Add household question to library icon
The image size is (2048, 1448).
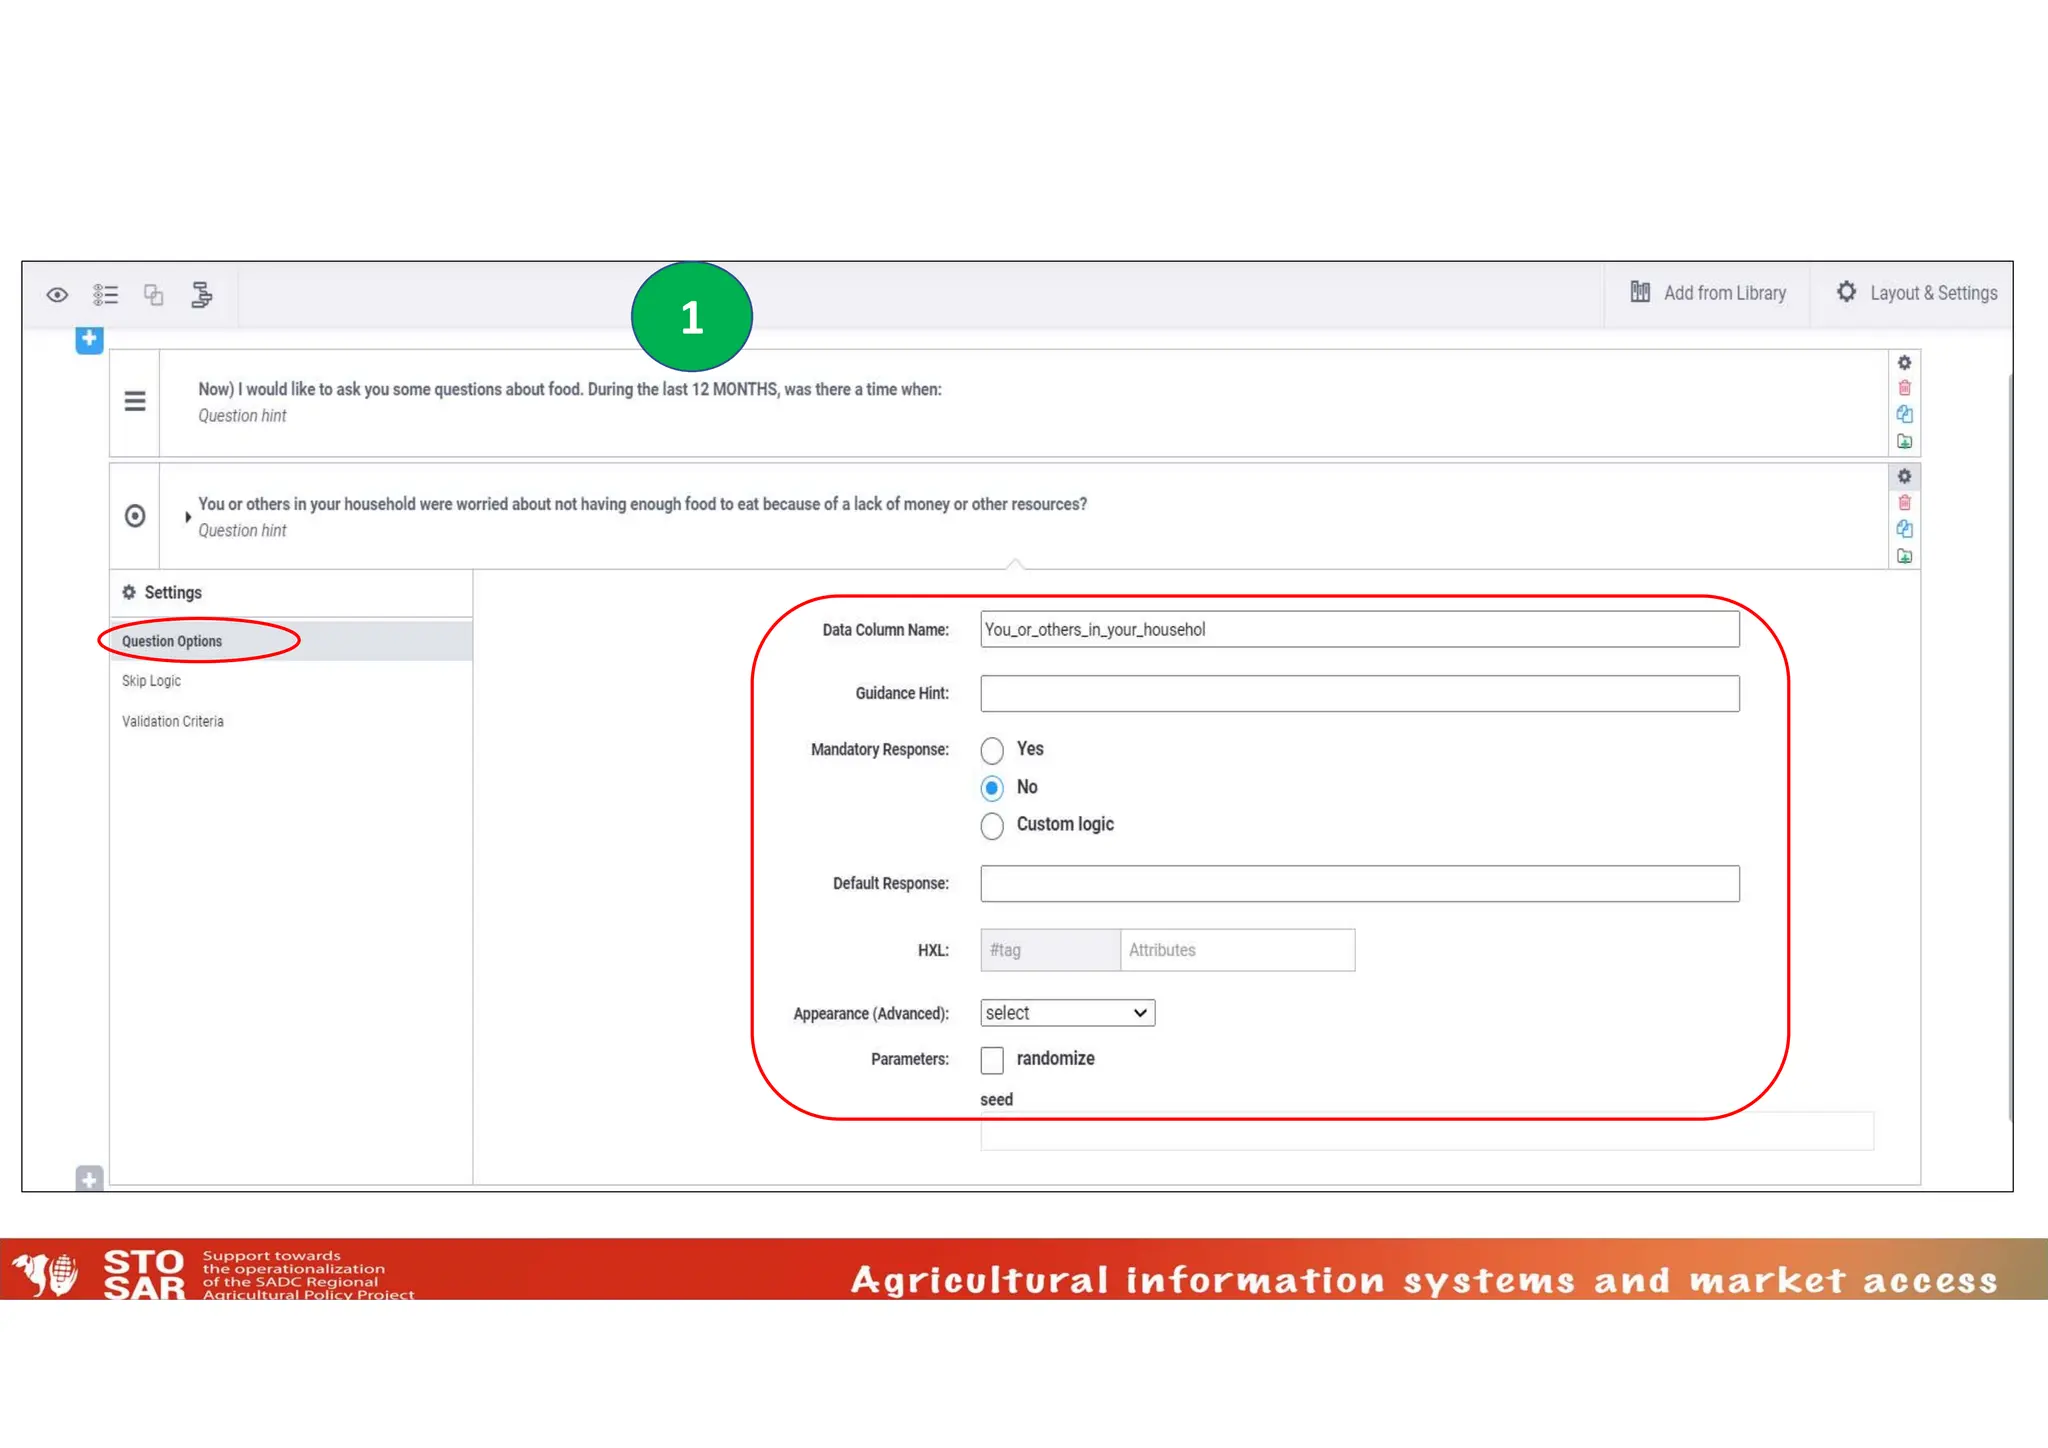tap(1904, 556)
